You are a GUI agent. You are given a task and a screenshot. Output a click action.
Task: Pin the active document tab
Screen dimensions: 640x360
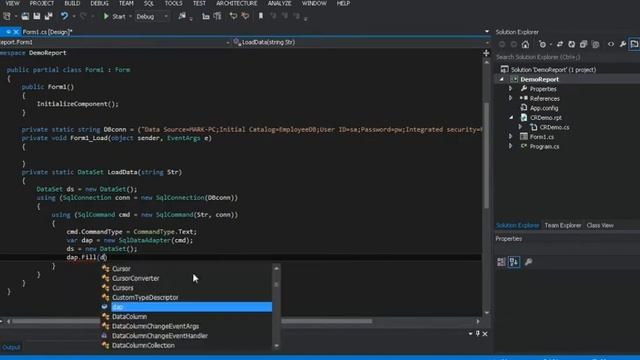[8, 32]
